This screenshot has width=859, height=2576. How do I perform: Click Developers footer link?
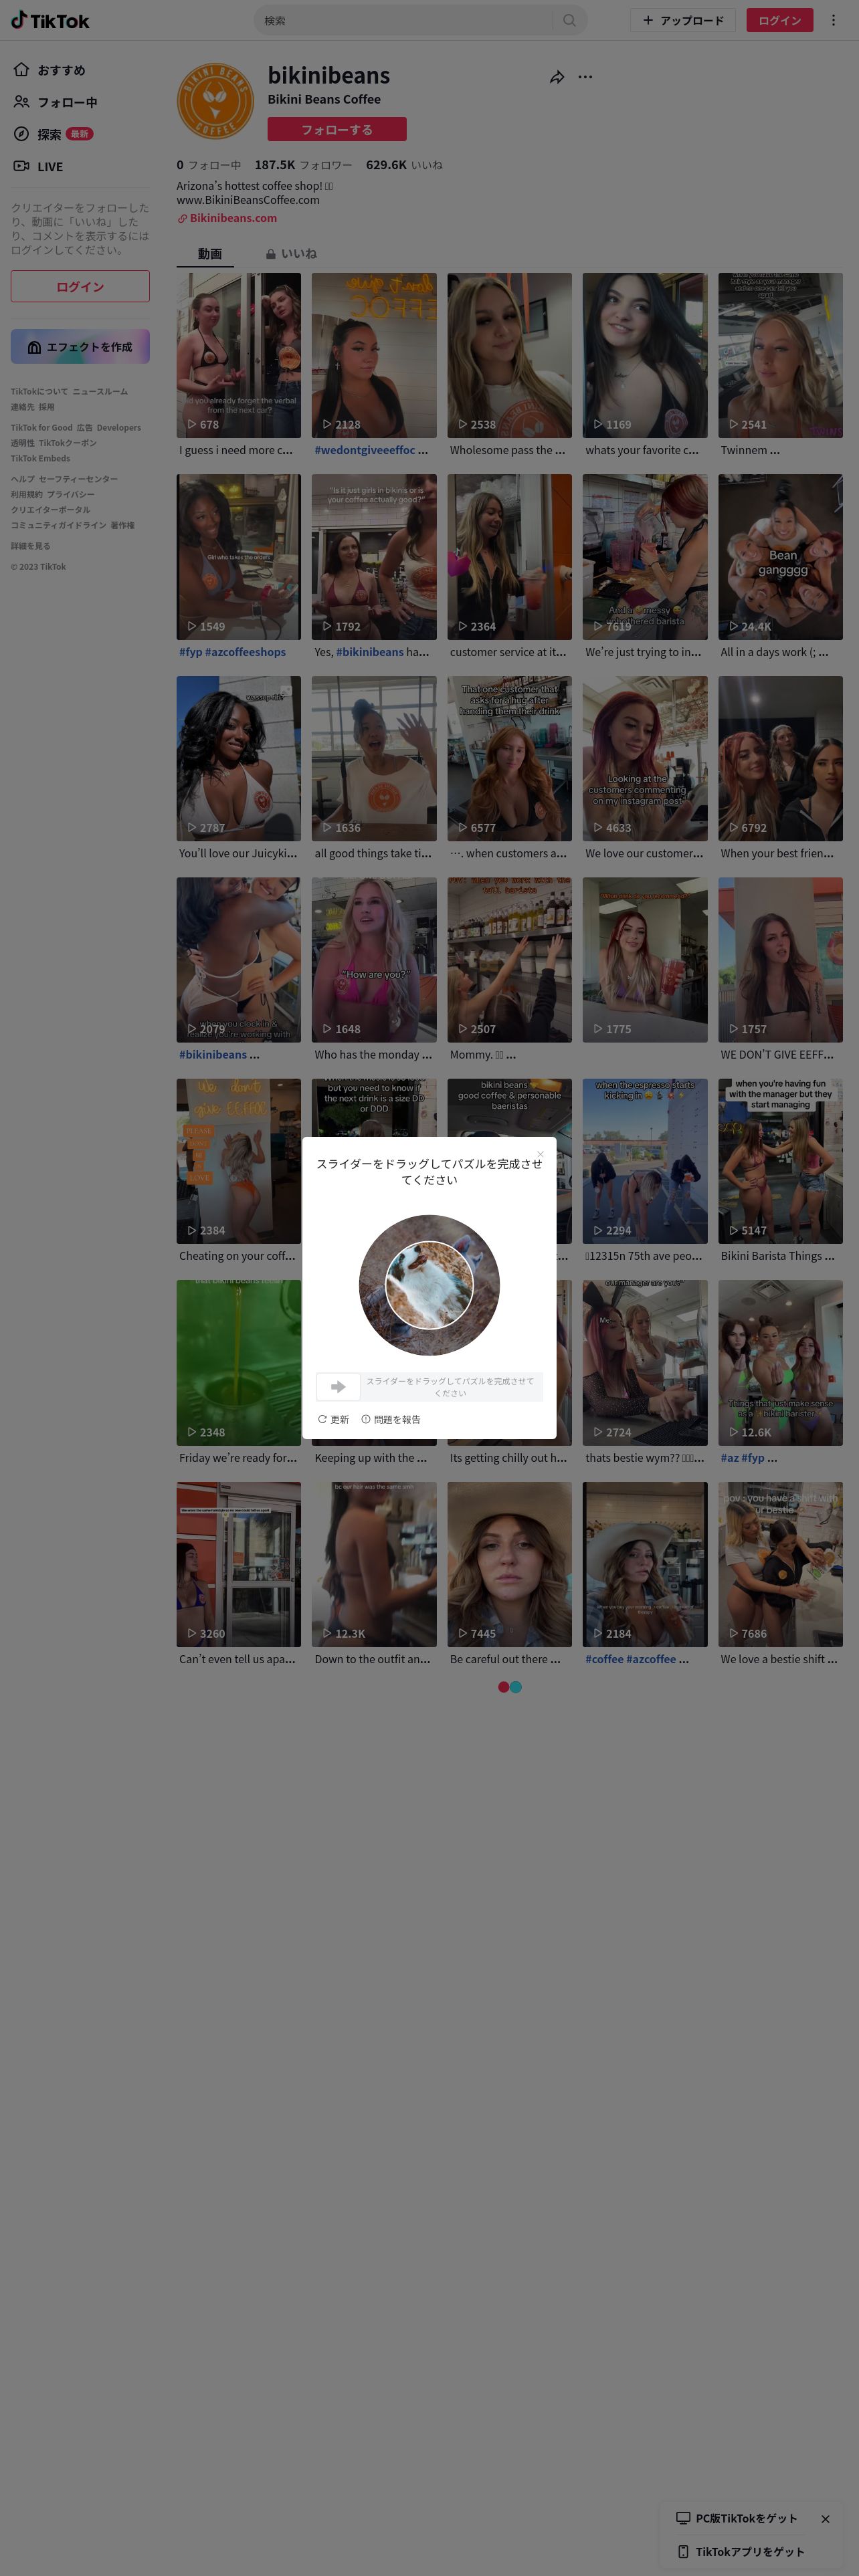coord(119,427)
